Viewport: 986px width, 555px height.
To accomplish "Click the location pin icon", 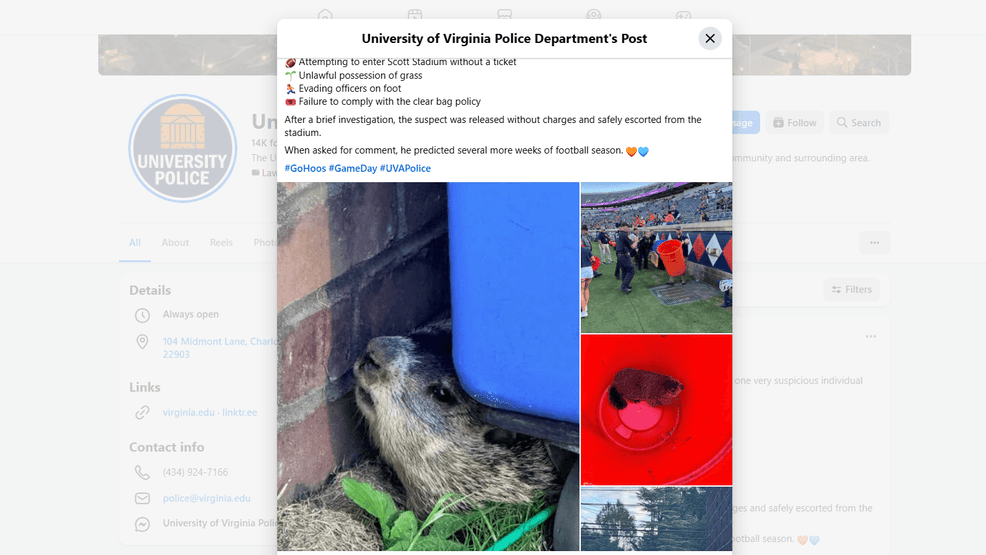I will coord(142,342).
